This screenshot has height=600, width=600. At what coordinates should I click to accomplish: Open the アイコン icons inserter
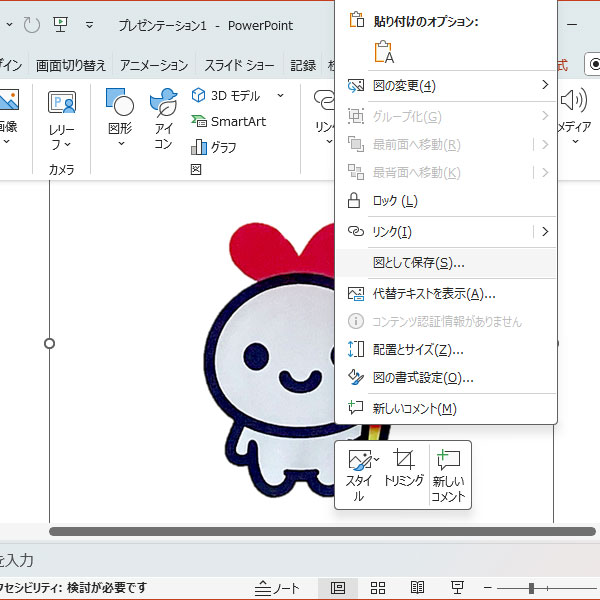pyautogui.click(x=163, y=119)
